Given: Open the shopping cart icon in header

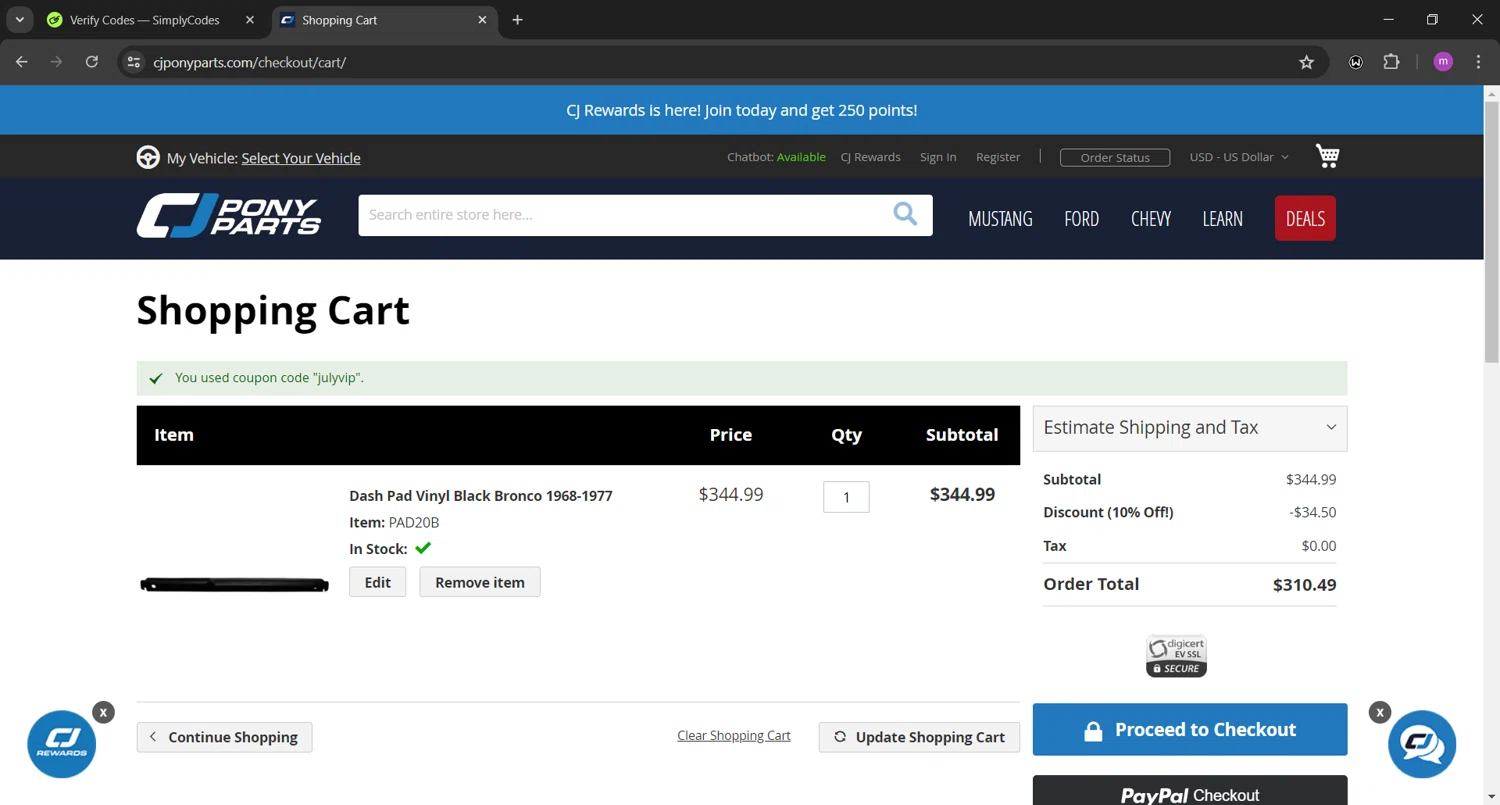Looking at the screenshot, I should (1327, 156).
